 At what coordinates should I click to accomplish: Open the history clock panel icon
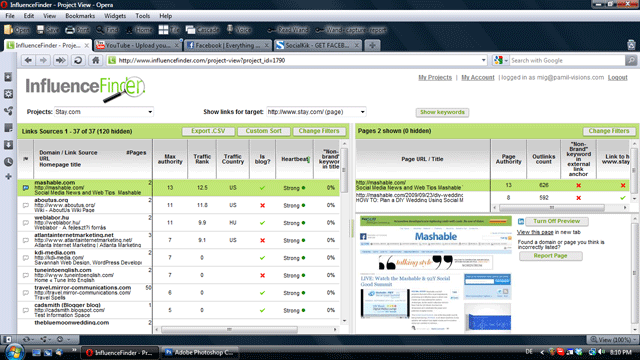click(x=8, y=162)
